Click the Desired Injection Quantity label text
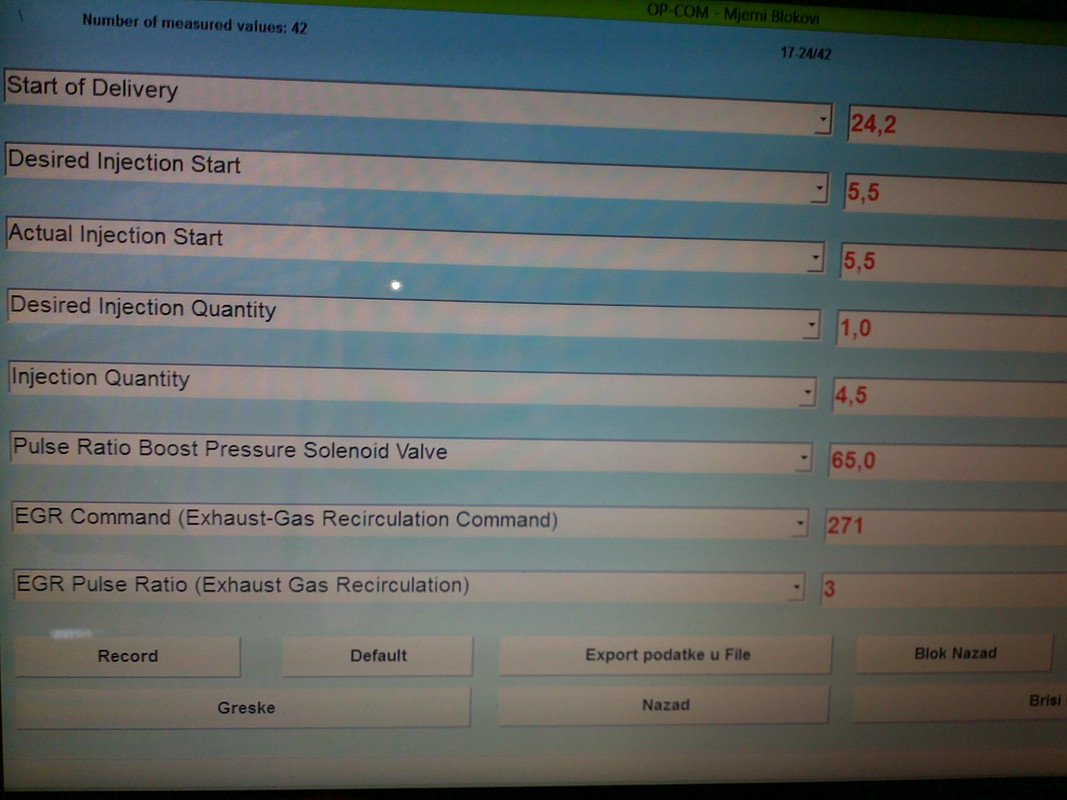1067x800 pixels. pyautogui.click(x=143, y=307)
